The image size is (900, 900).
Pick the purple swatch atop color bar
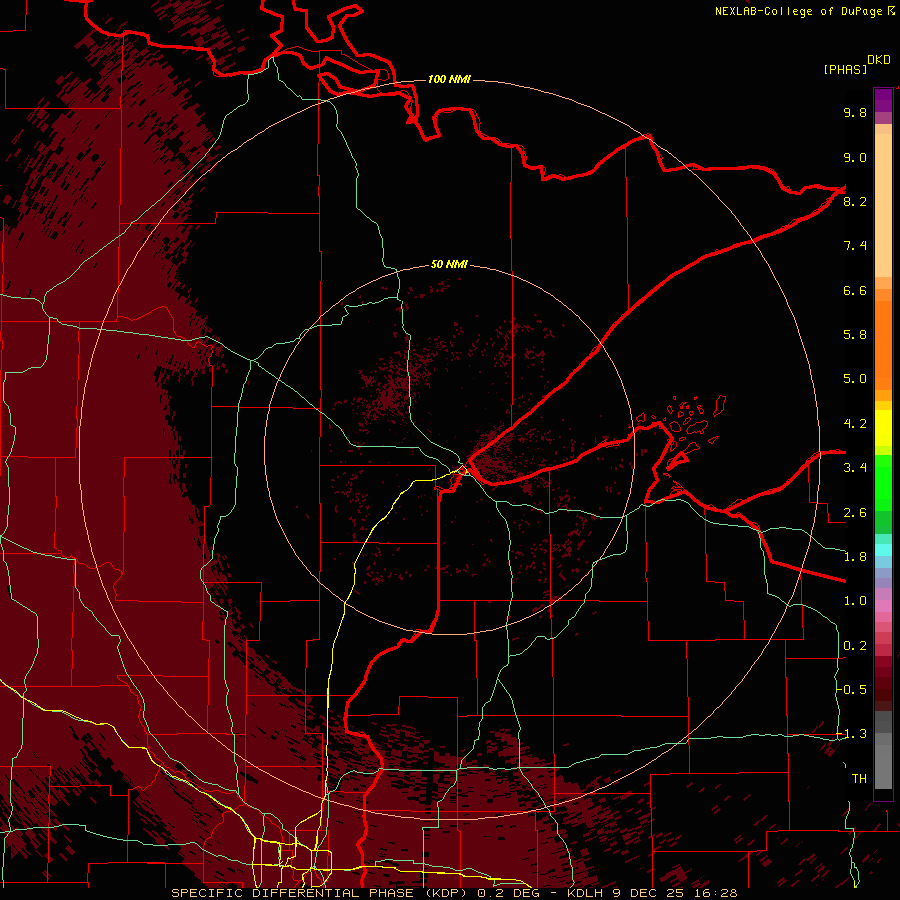coord(883,100)
